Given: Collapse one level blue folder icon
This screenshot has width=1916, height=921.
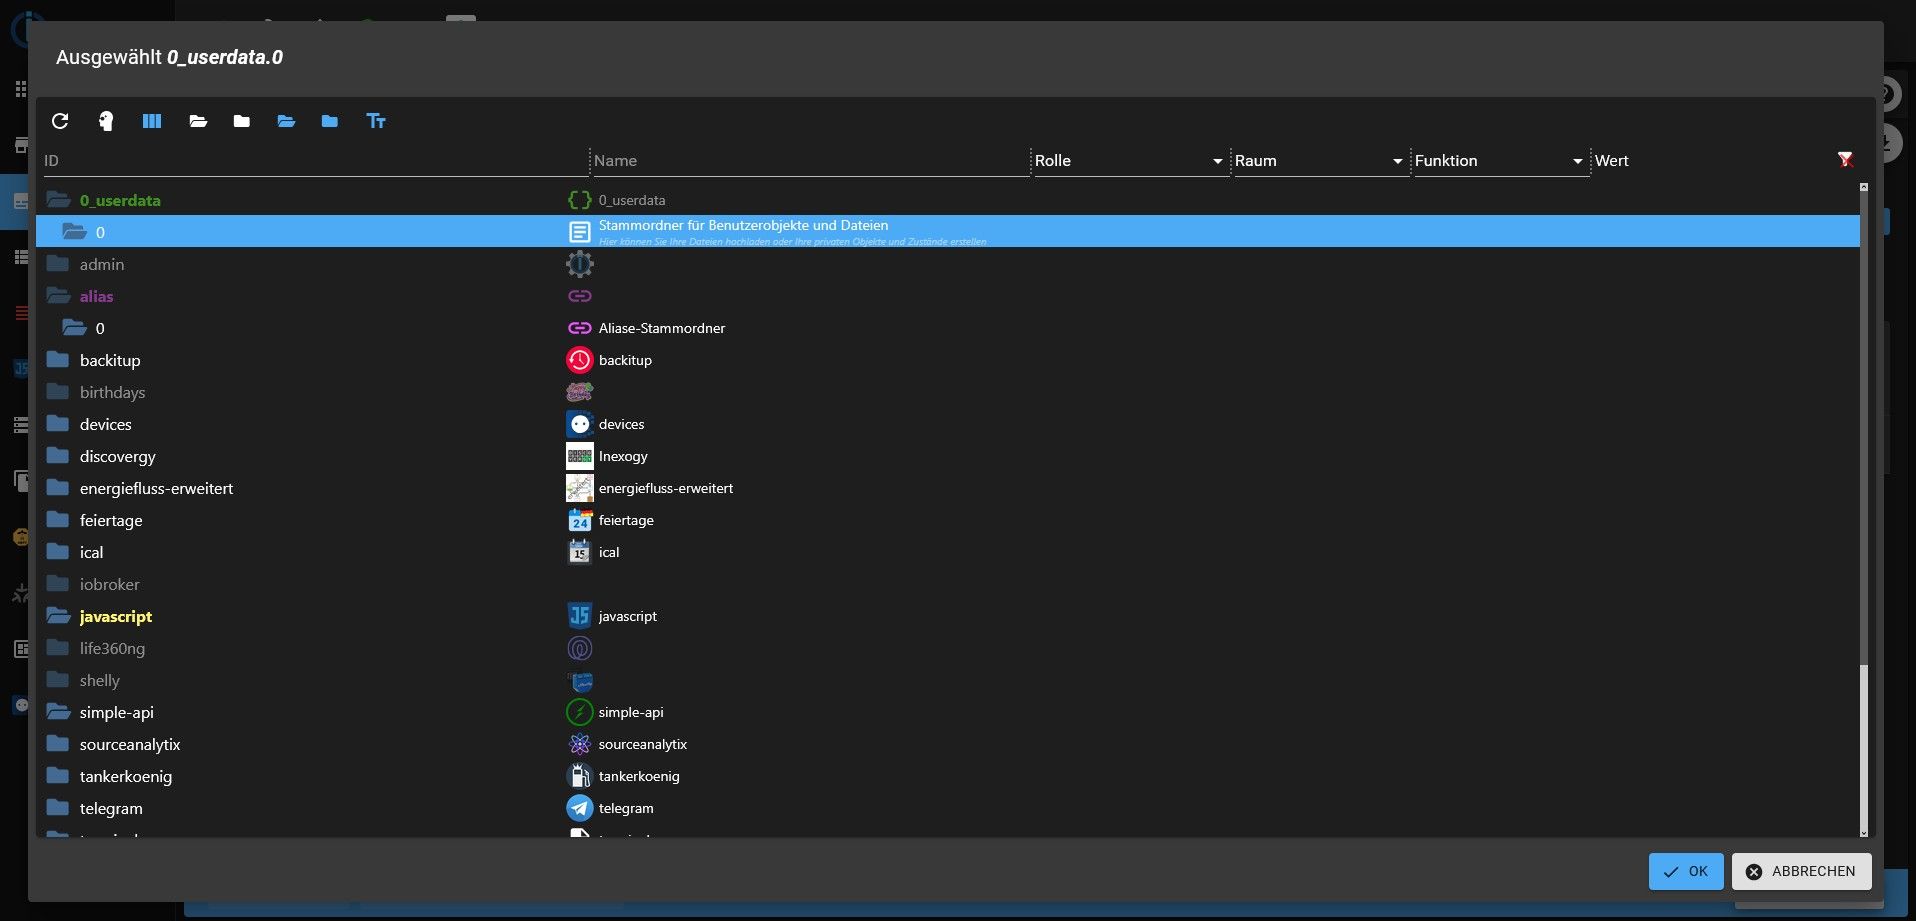Looking at the screenshot, I should tap(330, 121).
